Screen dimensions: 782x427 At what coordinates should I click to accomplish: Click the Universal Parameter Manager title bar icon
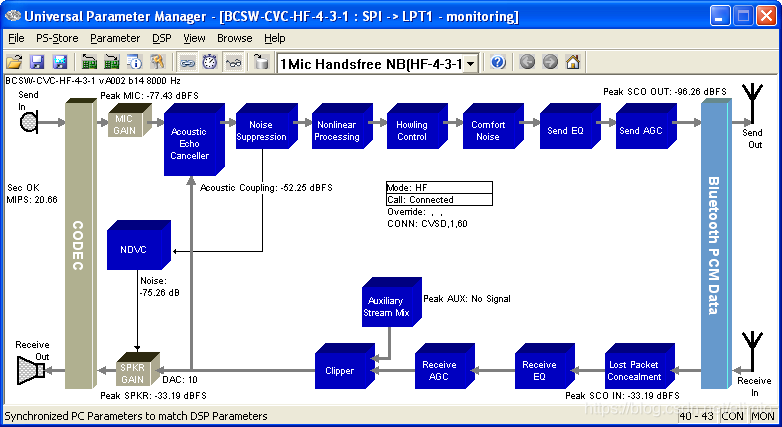(12, 16)
